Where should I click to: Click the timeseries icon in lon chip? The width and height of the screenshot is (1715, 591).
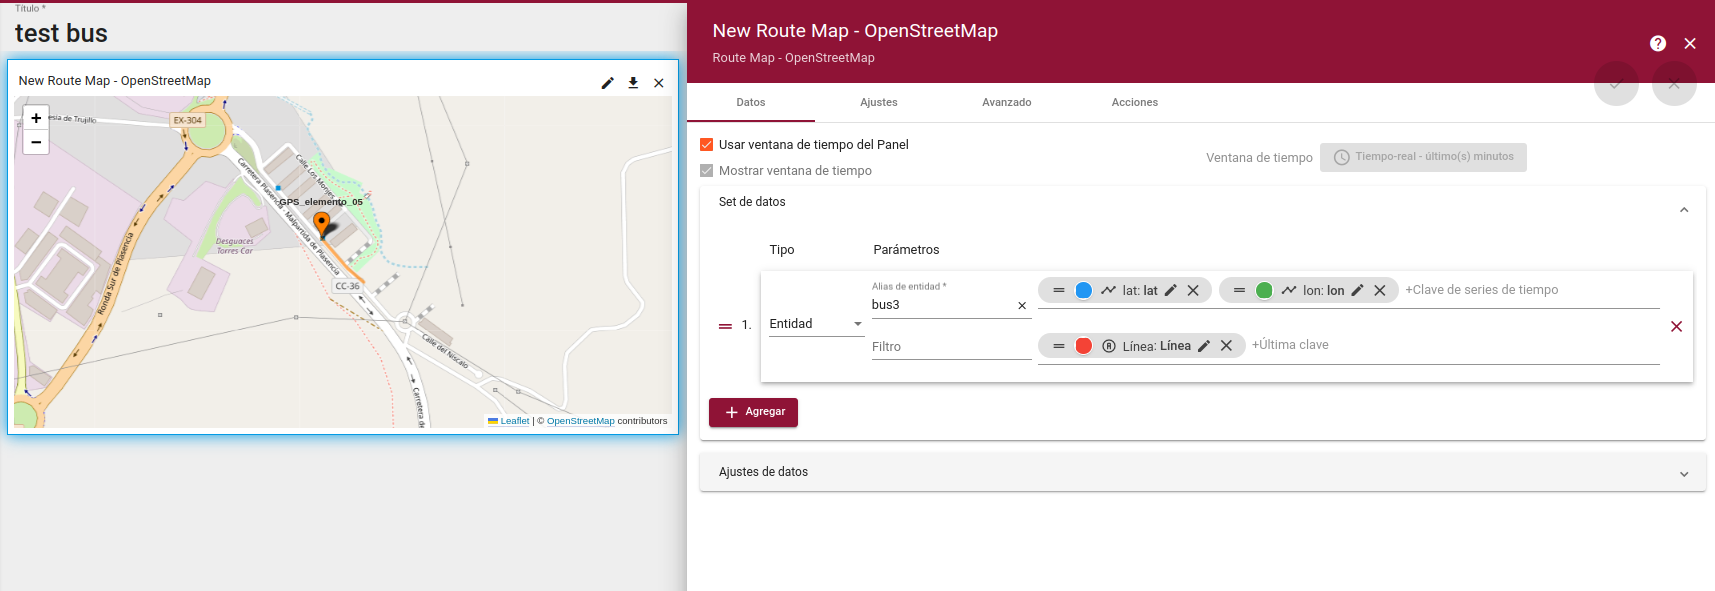pos(1289,291)
